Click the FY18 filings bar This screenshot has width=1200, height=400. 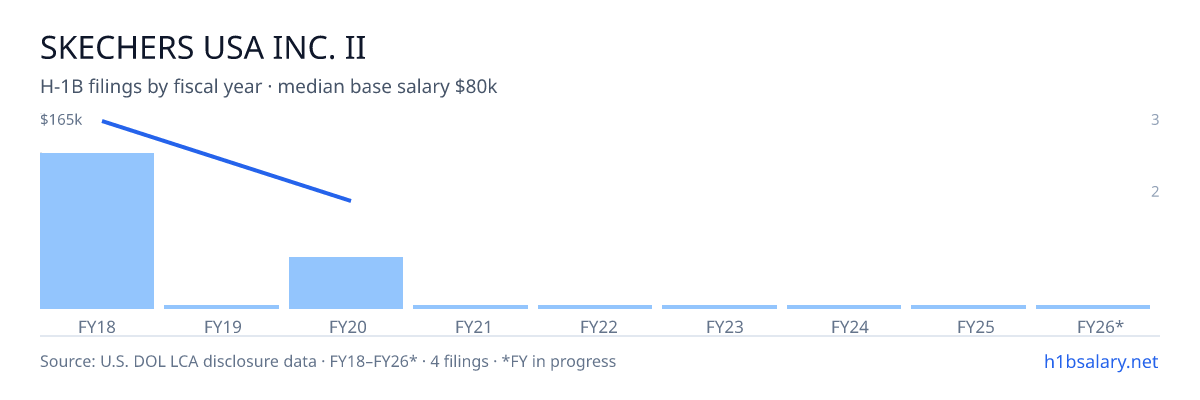97,231
